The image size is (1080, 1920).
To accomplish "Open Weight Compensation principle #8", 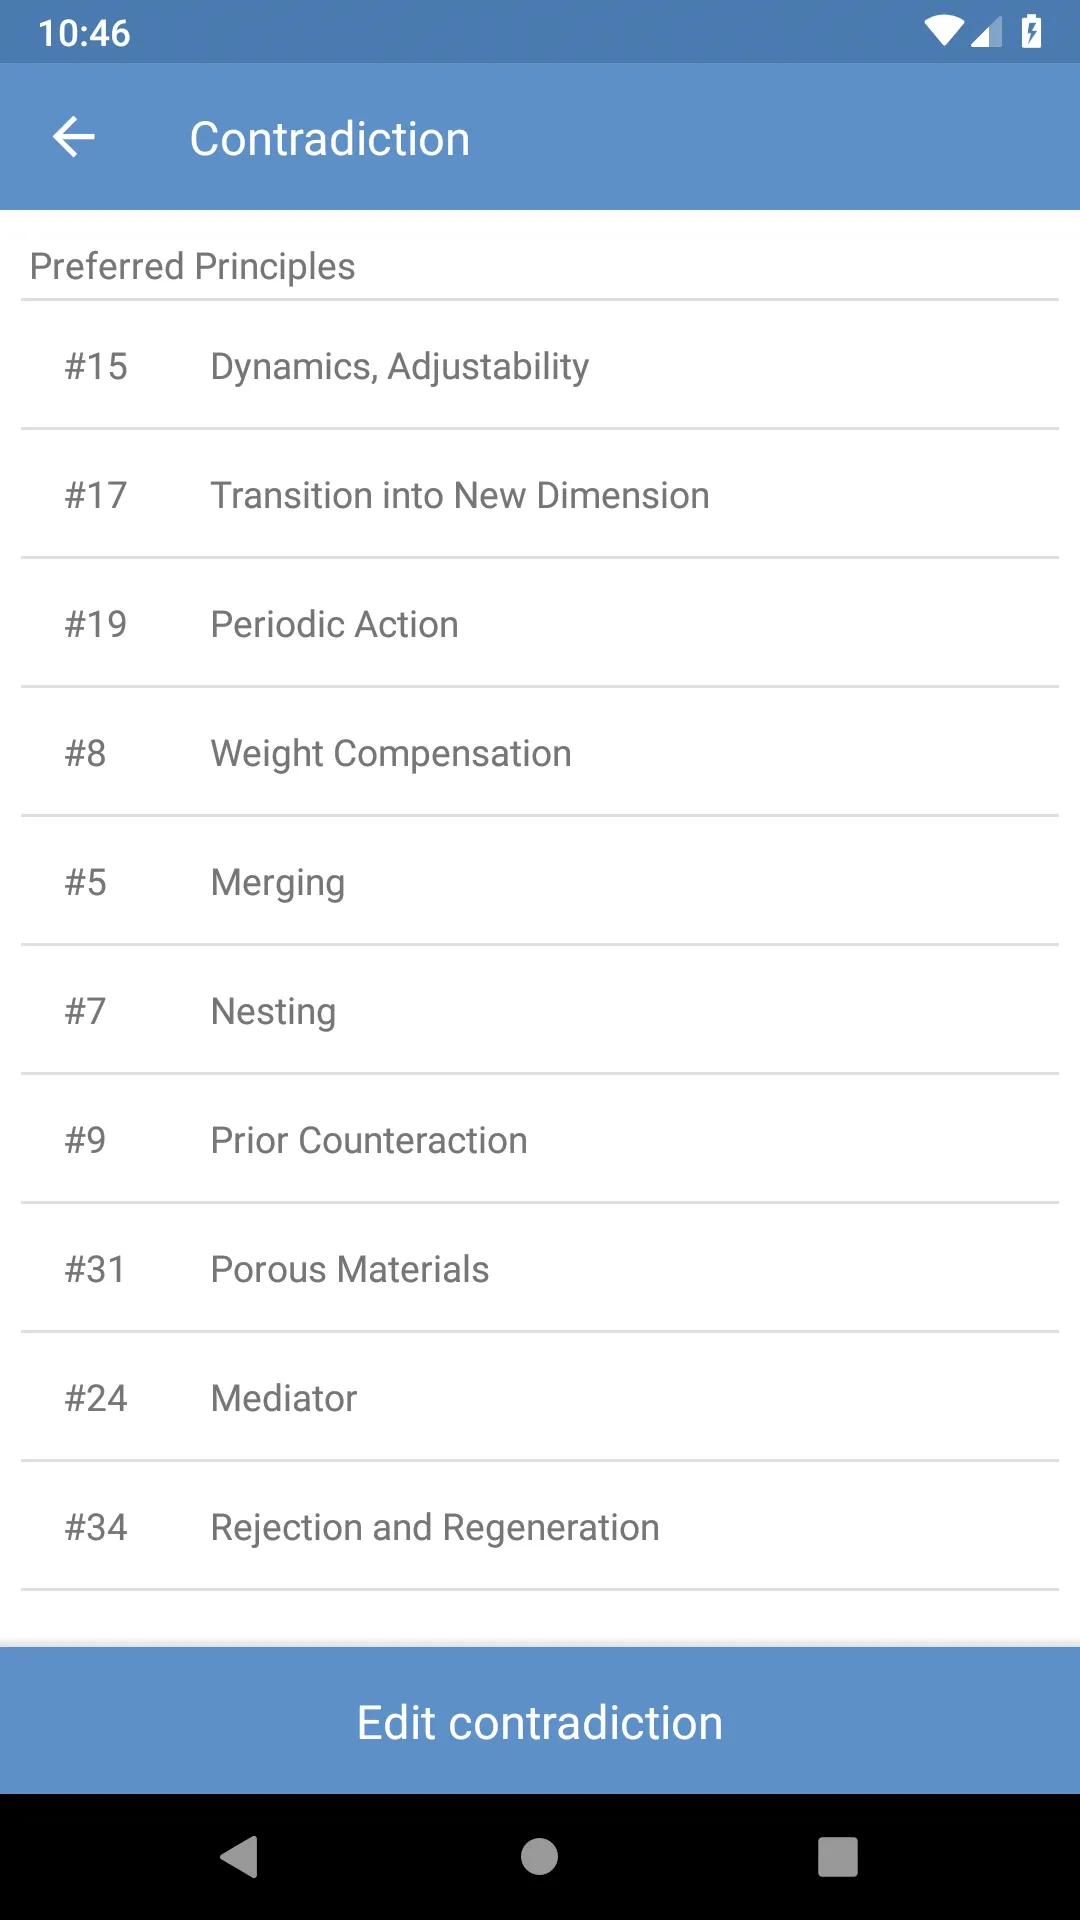I will pyautogui.click(x=540, y=753).
